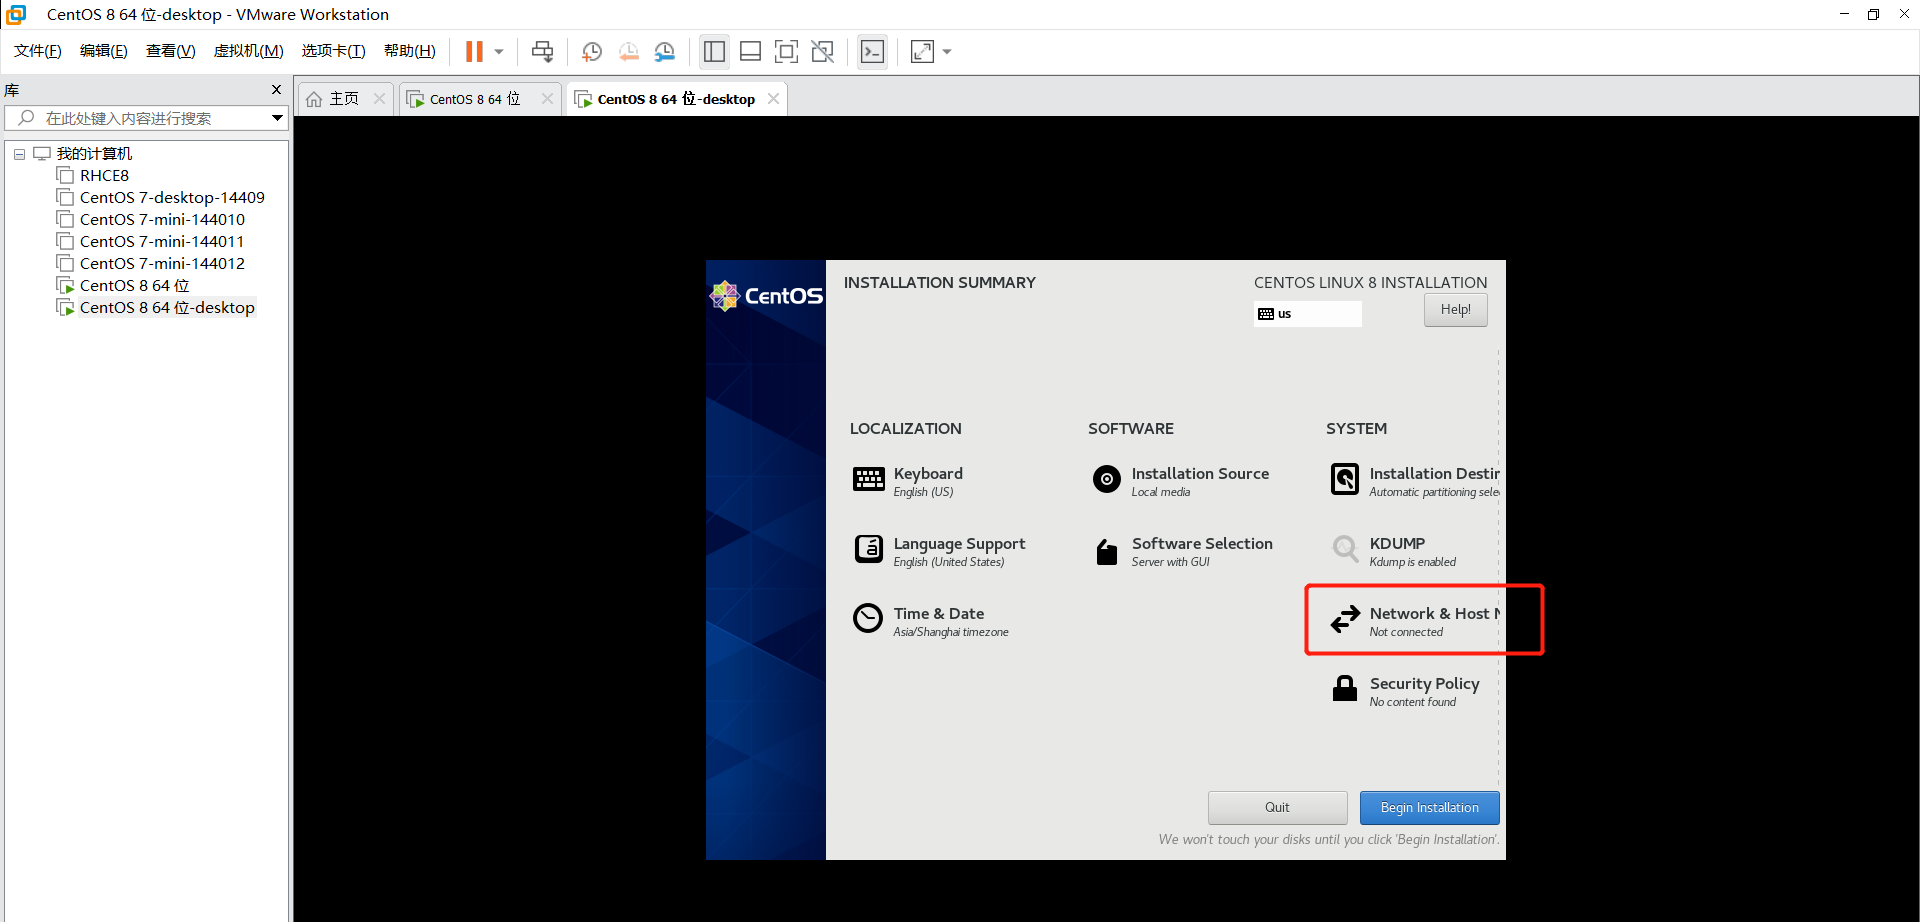
Task: Select CentOS 7-mini-144012 in the library
Action: [162, 264]
